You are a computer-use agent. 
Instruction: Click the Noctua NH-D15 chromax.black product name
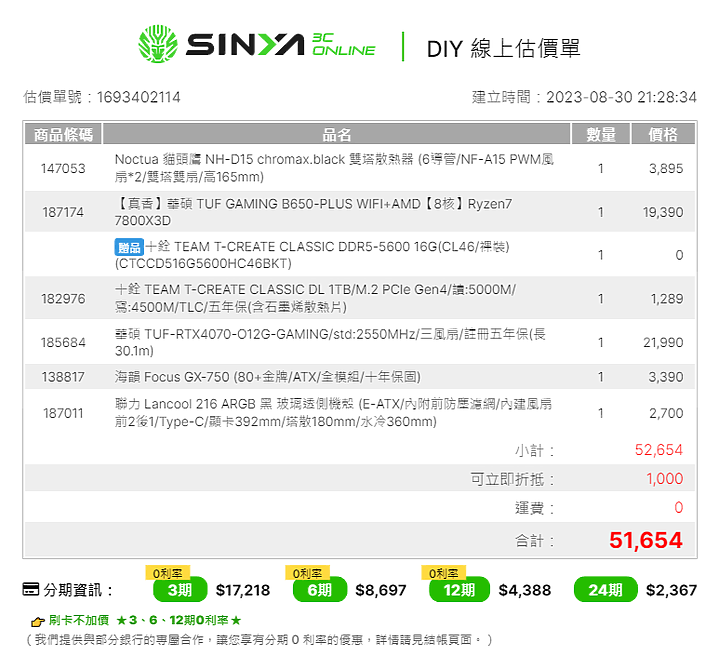[334, 168]
